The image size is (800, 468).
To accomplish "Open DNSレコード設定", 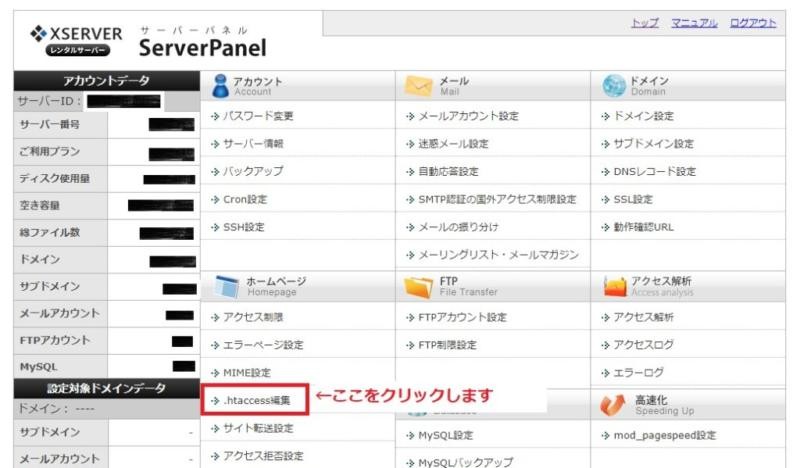I will click(x=654, y=171).
